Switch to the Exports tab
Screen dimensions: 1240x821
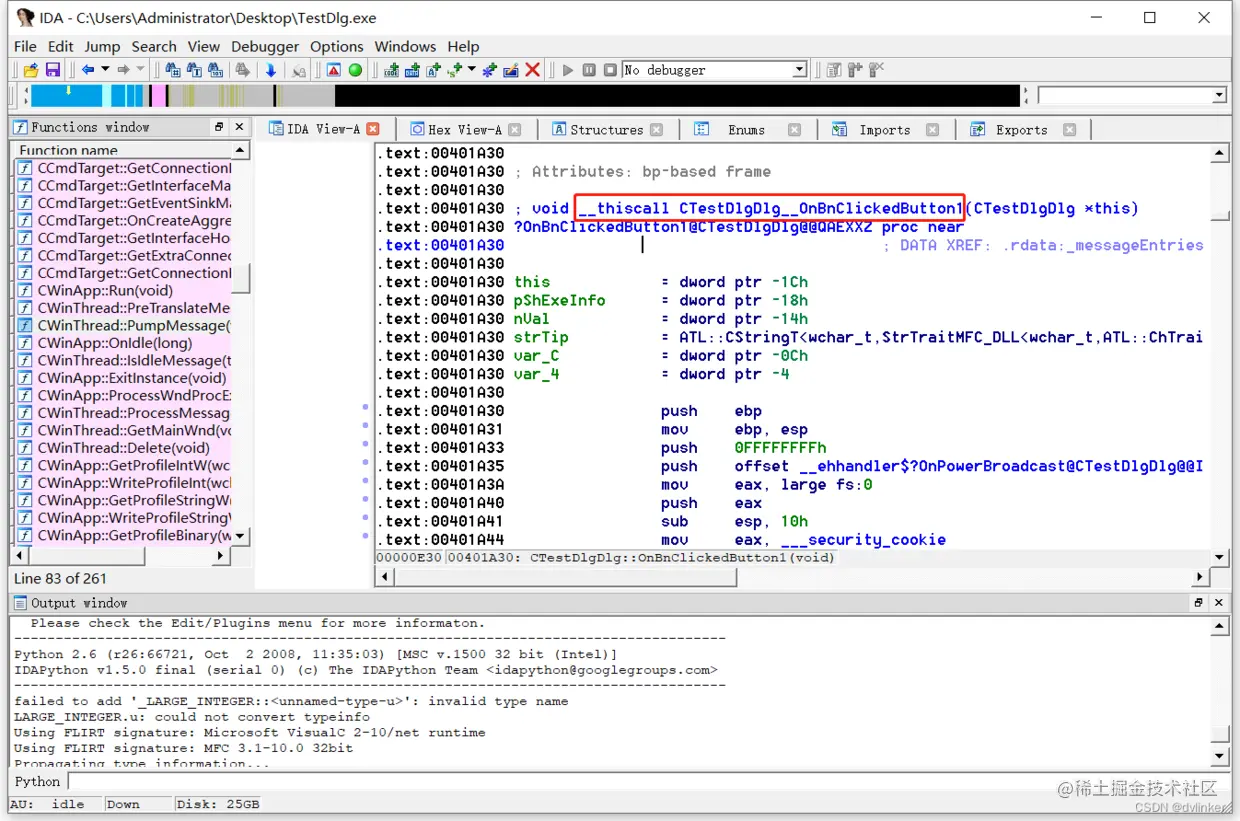click(1021, 129)
